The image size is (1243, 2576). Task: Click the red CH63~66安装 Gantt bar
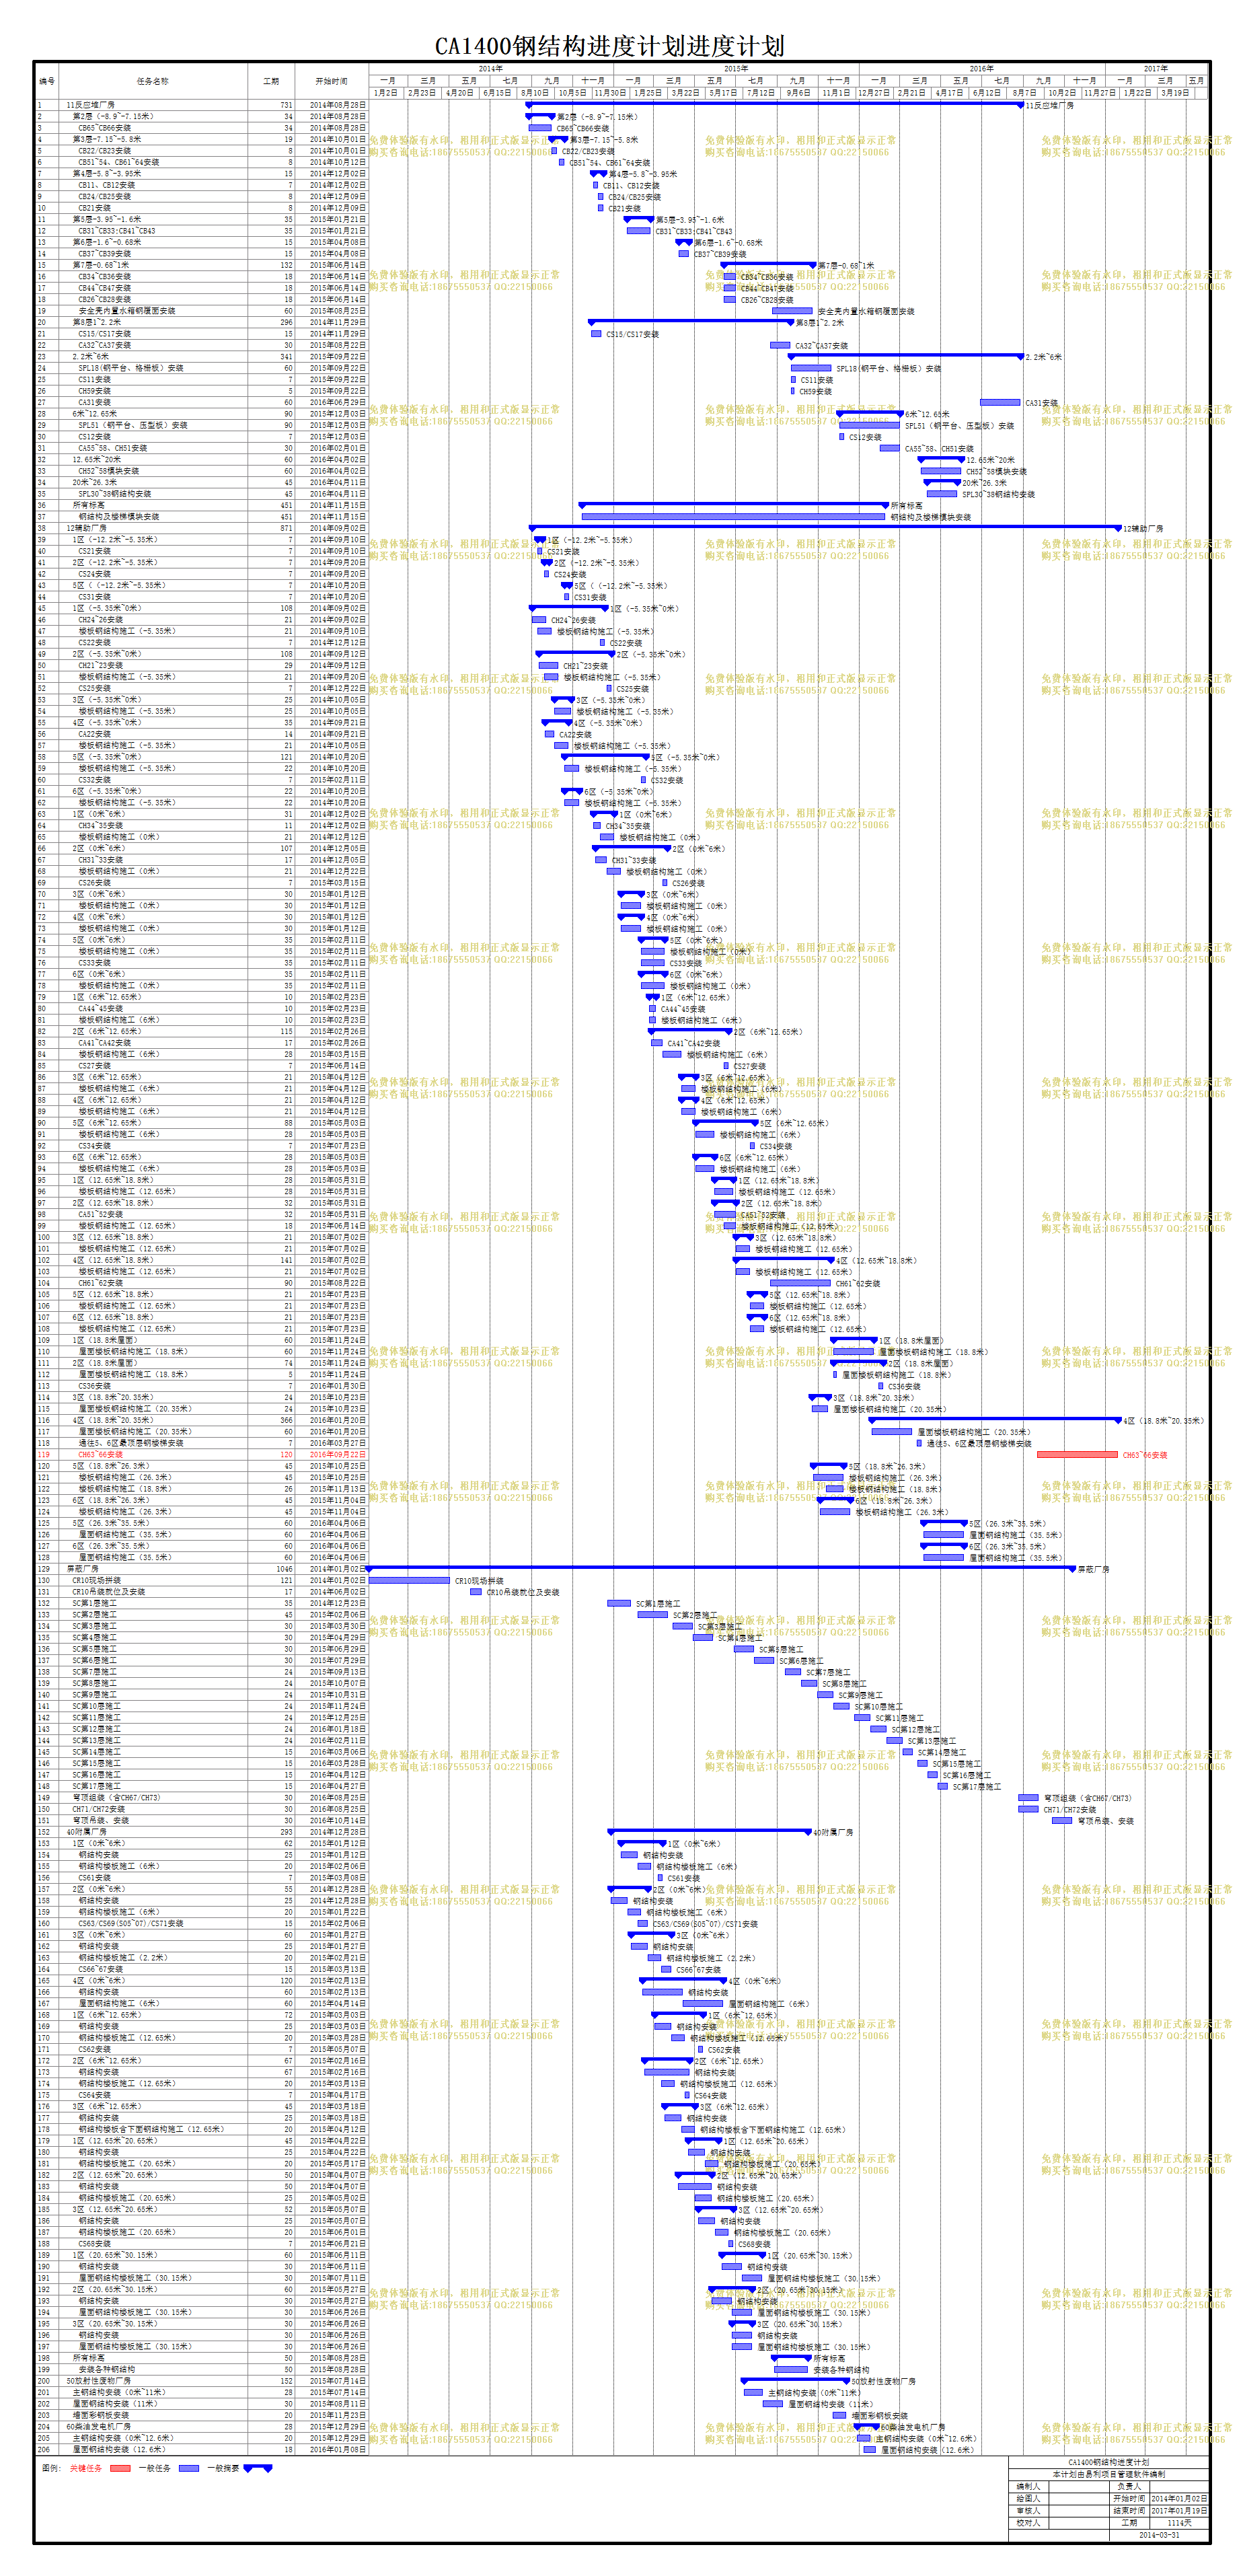pos(1077,1455)
